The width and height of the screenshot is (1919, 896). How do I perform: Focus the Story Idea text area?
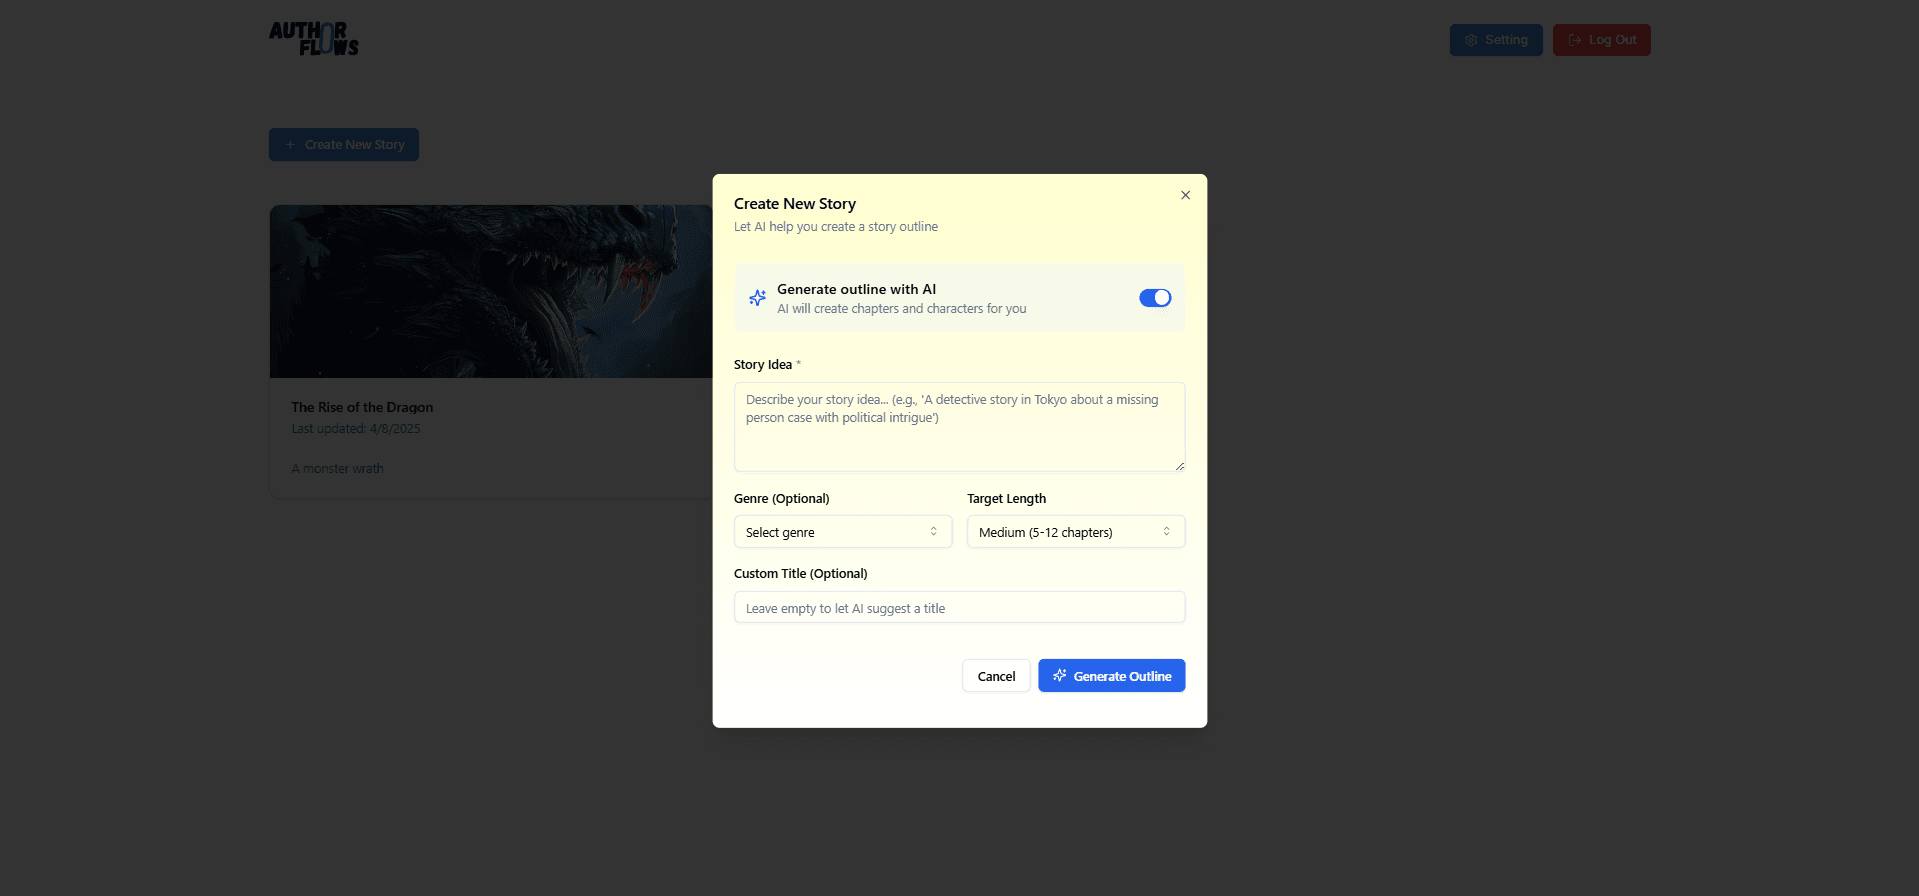point(958,427)
